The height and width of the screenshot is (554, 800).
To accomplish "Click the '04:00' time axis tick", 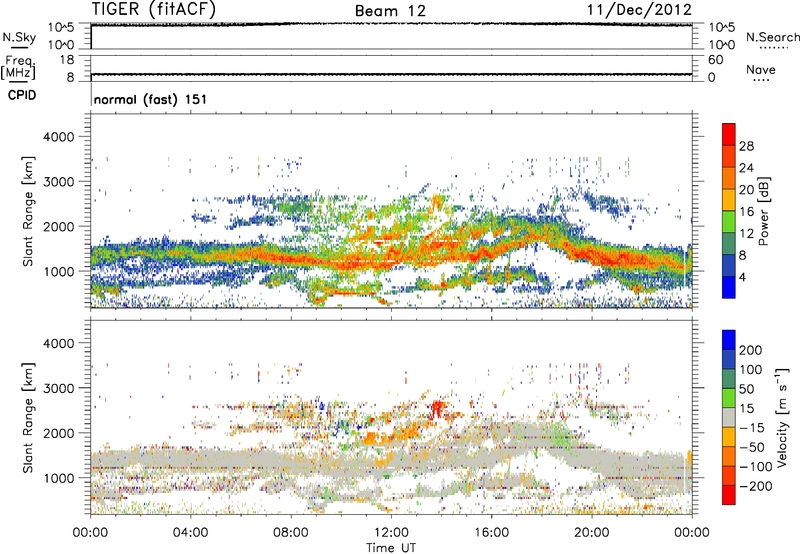I will [x=191, y=533].
